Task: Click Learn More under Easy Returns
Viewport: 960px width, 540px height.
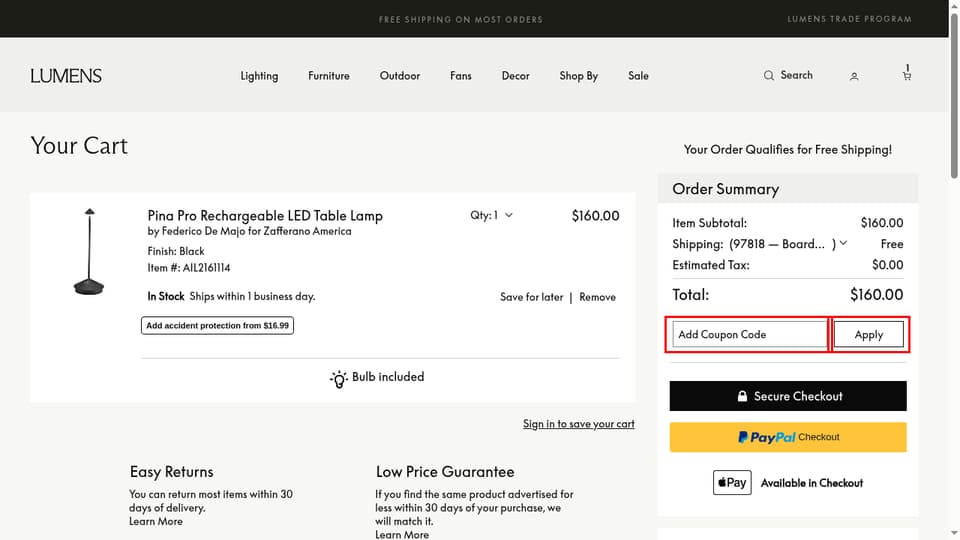Action: point(156,521)
